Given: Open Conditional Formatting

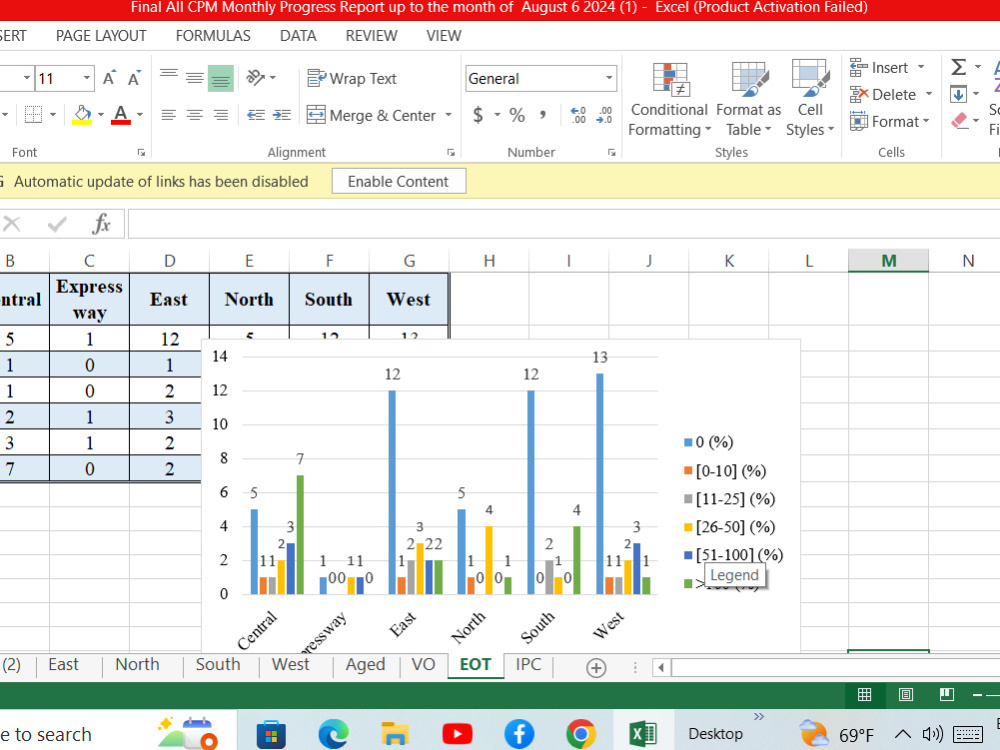Looking at the screenshot, I should [x=669, y=99].
